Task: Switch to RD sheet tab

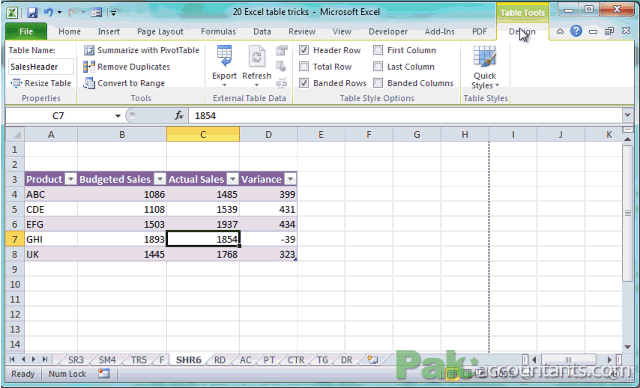Action: tap(220, 360)
